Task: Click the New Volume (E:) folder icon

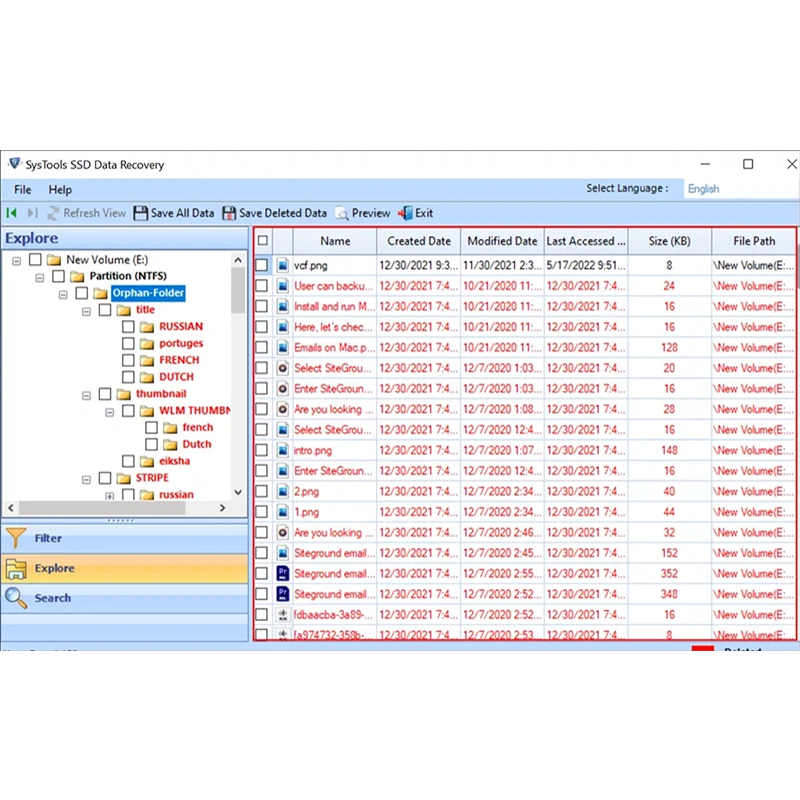Action: (x=54, y=260)
